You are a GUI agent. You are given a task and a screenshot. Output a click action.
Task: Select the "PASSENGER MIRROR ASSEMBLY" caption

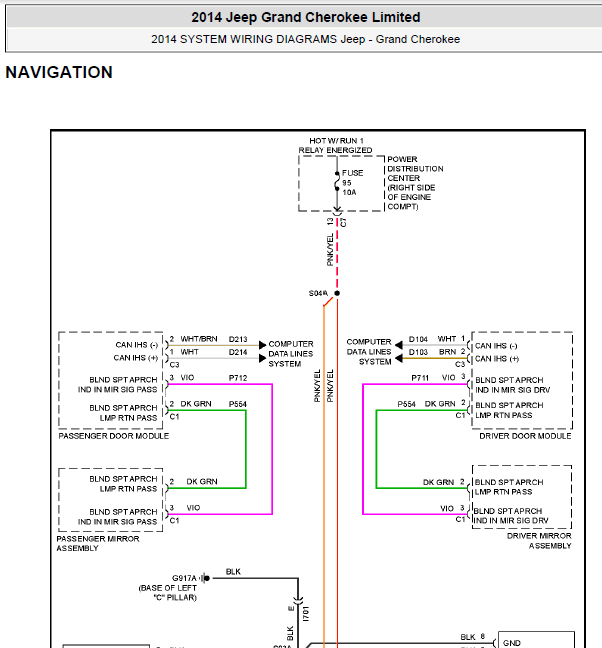(98, 543)
